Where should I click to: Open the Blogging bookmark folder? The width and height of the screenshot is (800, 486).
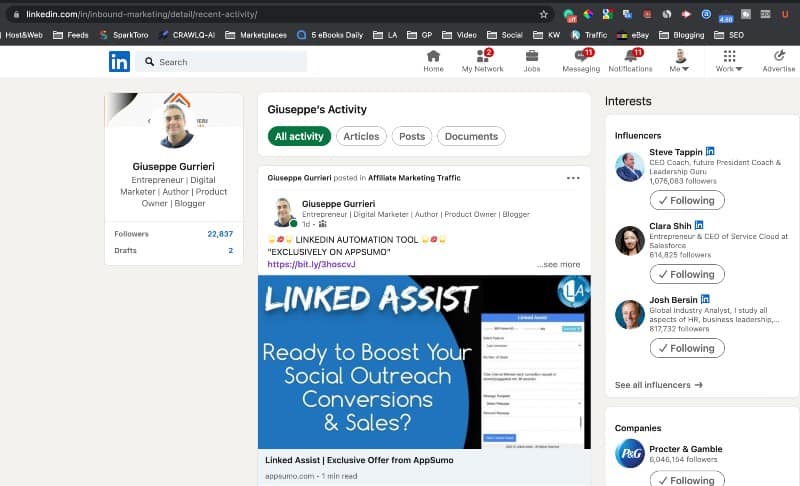pyautogui.click(x=682, y=35)
